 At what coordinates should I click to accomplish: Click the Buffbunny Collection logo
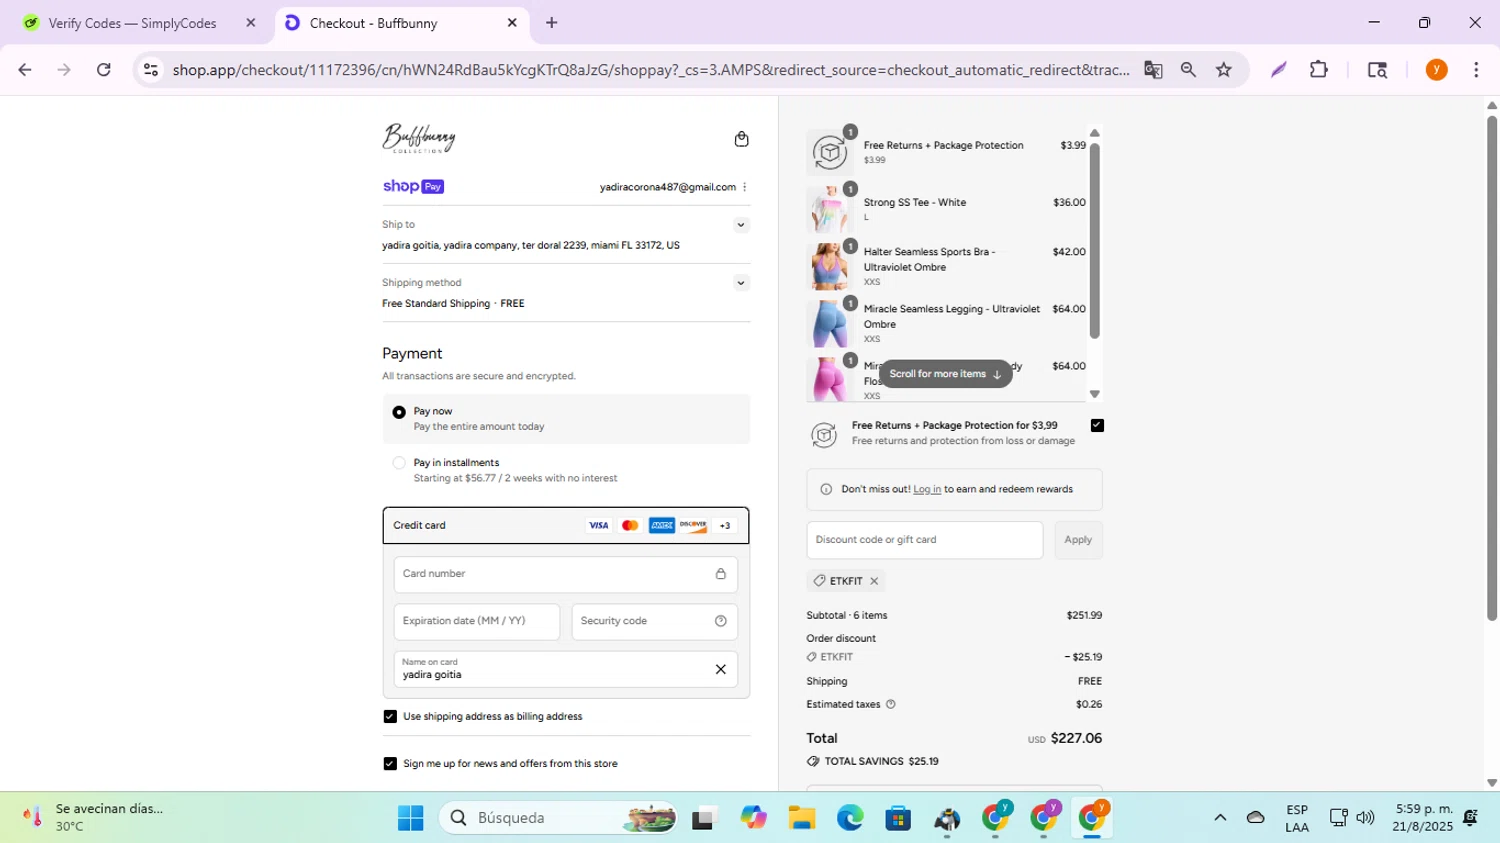click(419, 138)
